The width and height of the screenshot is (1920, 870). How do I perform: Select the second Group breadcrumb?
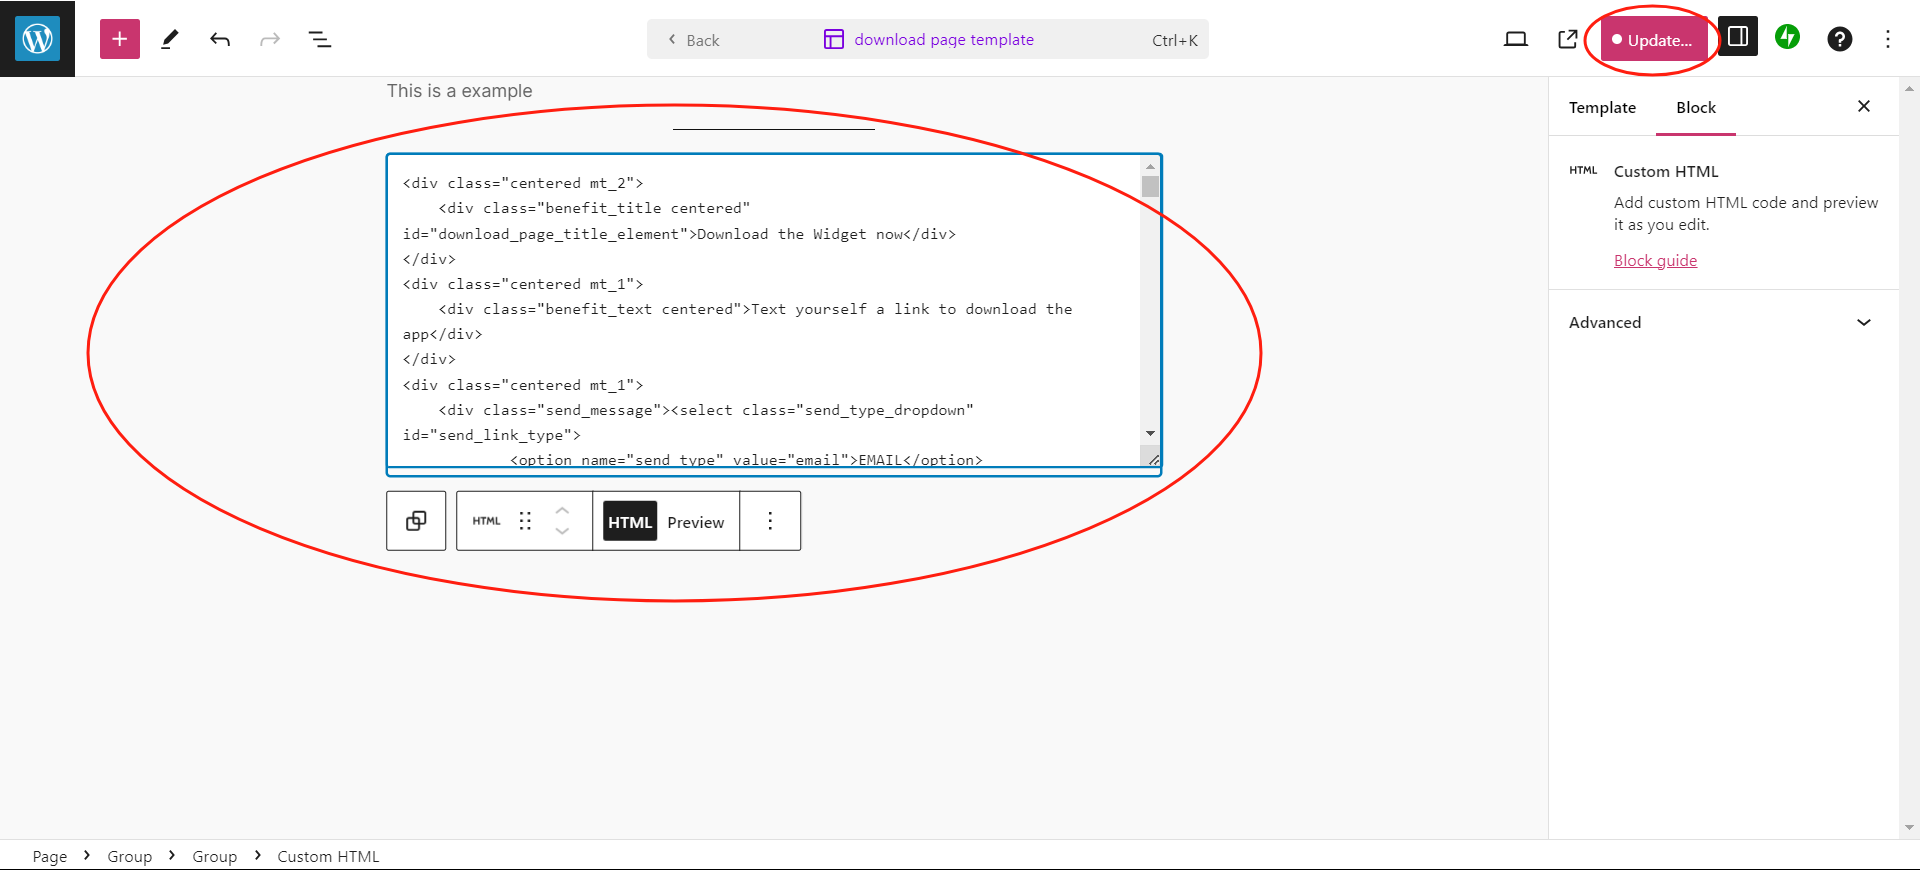pos(215,856)
